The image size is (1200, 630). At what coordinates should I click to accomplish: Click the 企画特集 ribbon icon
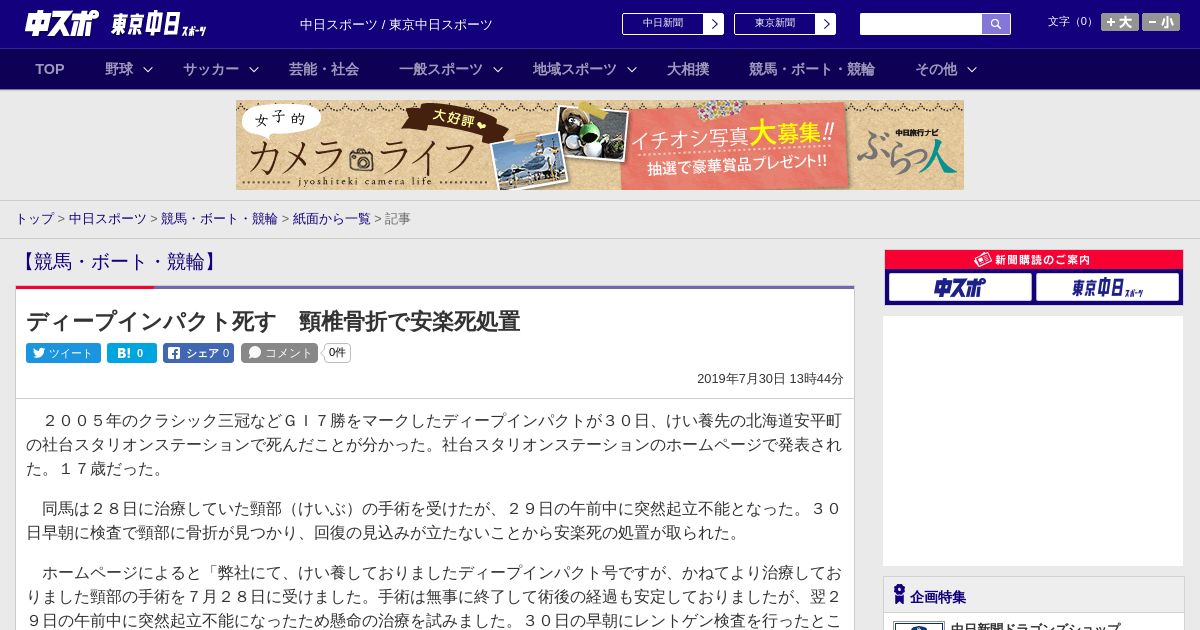[x=899, y=595]
